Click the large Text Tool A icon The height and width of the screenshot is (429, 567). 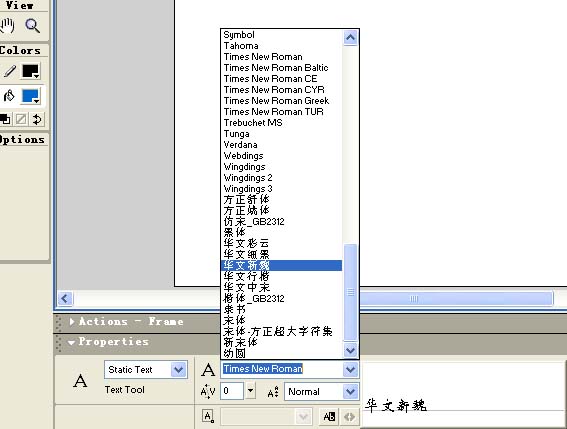(80, 381)
